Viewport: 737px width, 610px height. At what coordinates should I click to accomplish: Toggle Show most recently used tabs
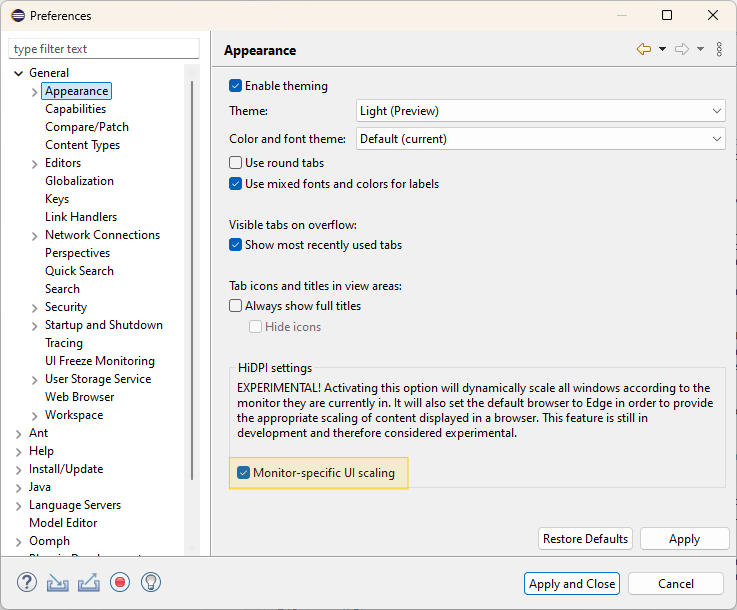point(235,245)
